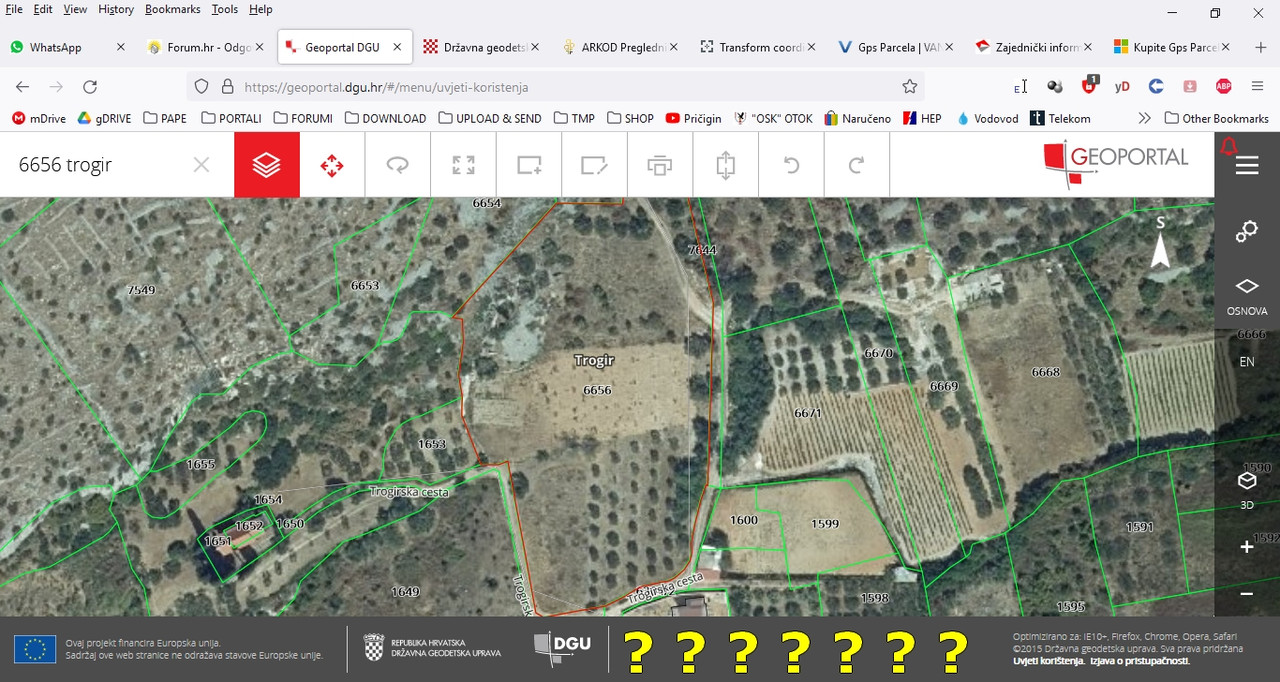The height and width of the screenshot is (682, 1280).
Task: Switch the OSNOVA base map layer
Action: tap(1247, 297)
